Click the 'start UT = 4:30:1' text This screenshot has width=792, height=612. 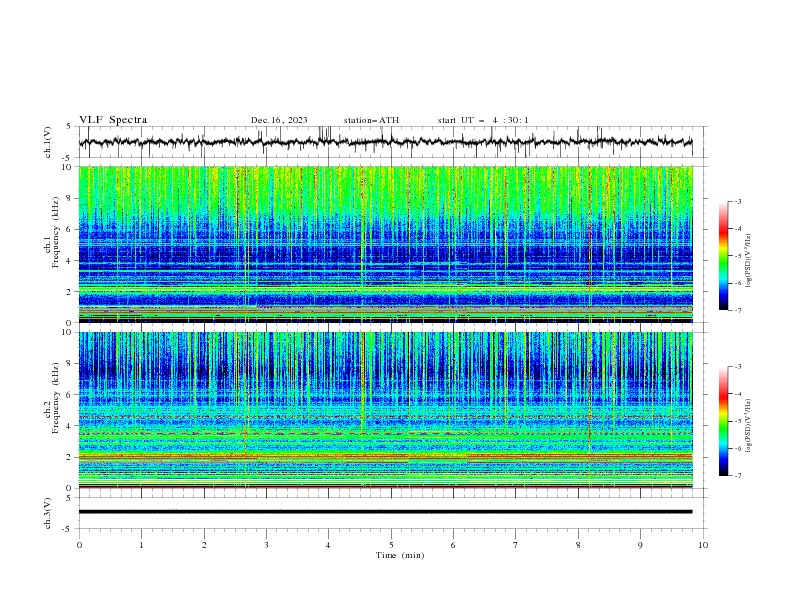[483, 120]
